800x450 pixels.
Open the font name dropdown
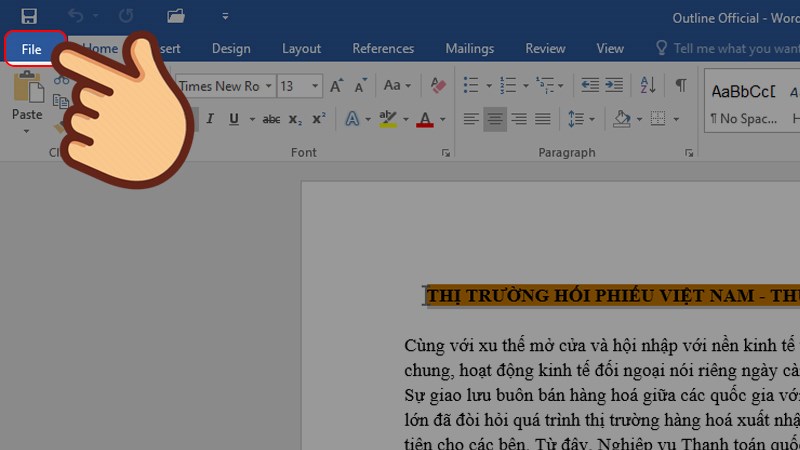[267, 86]
